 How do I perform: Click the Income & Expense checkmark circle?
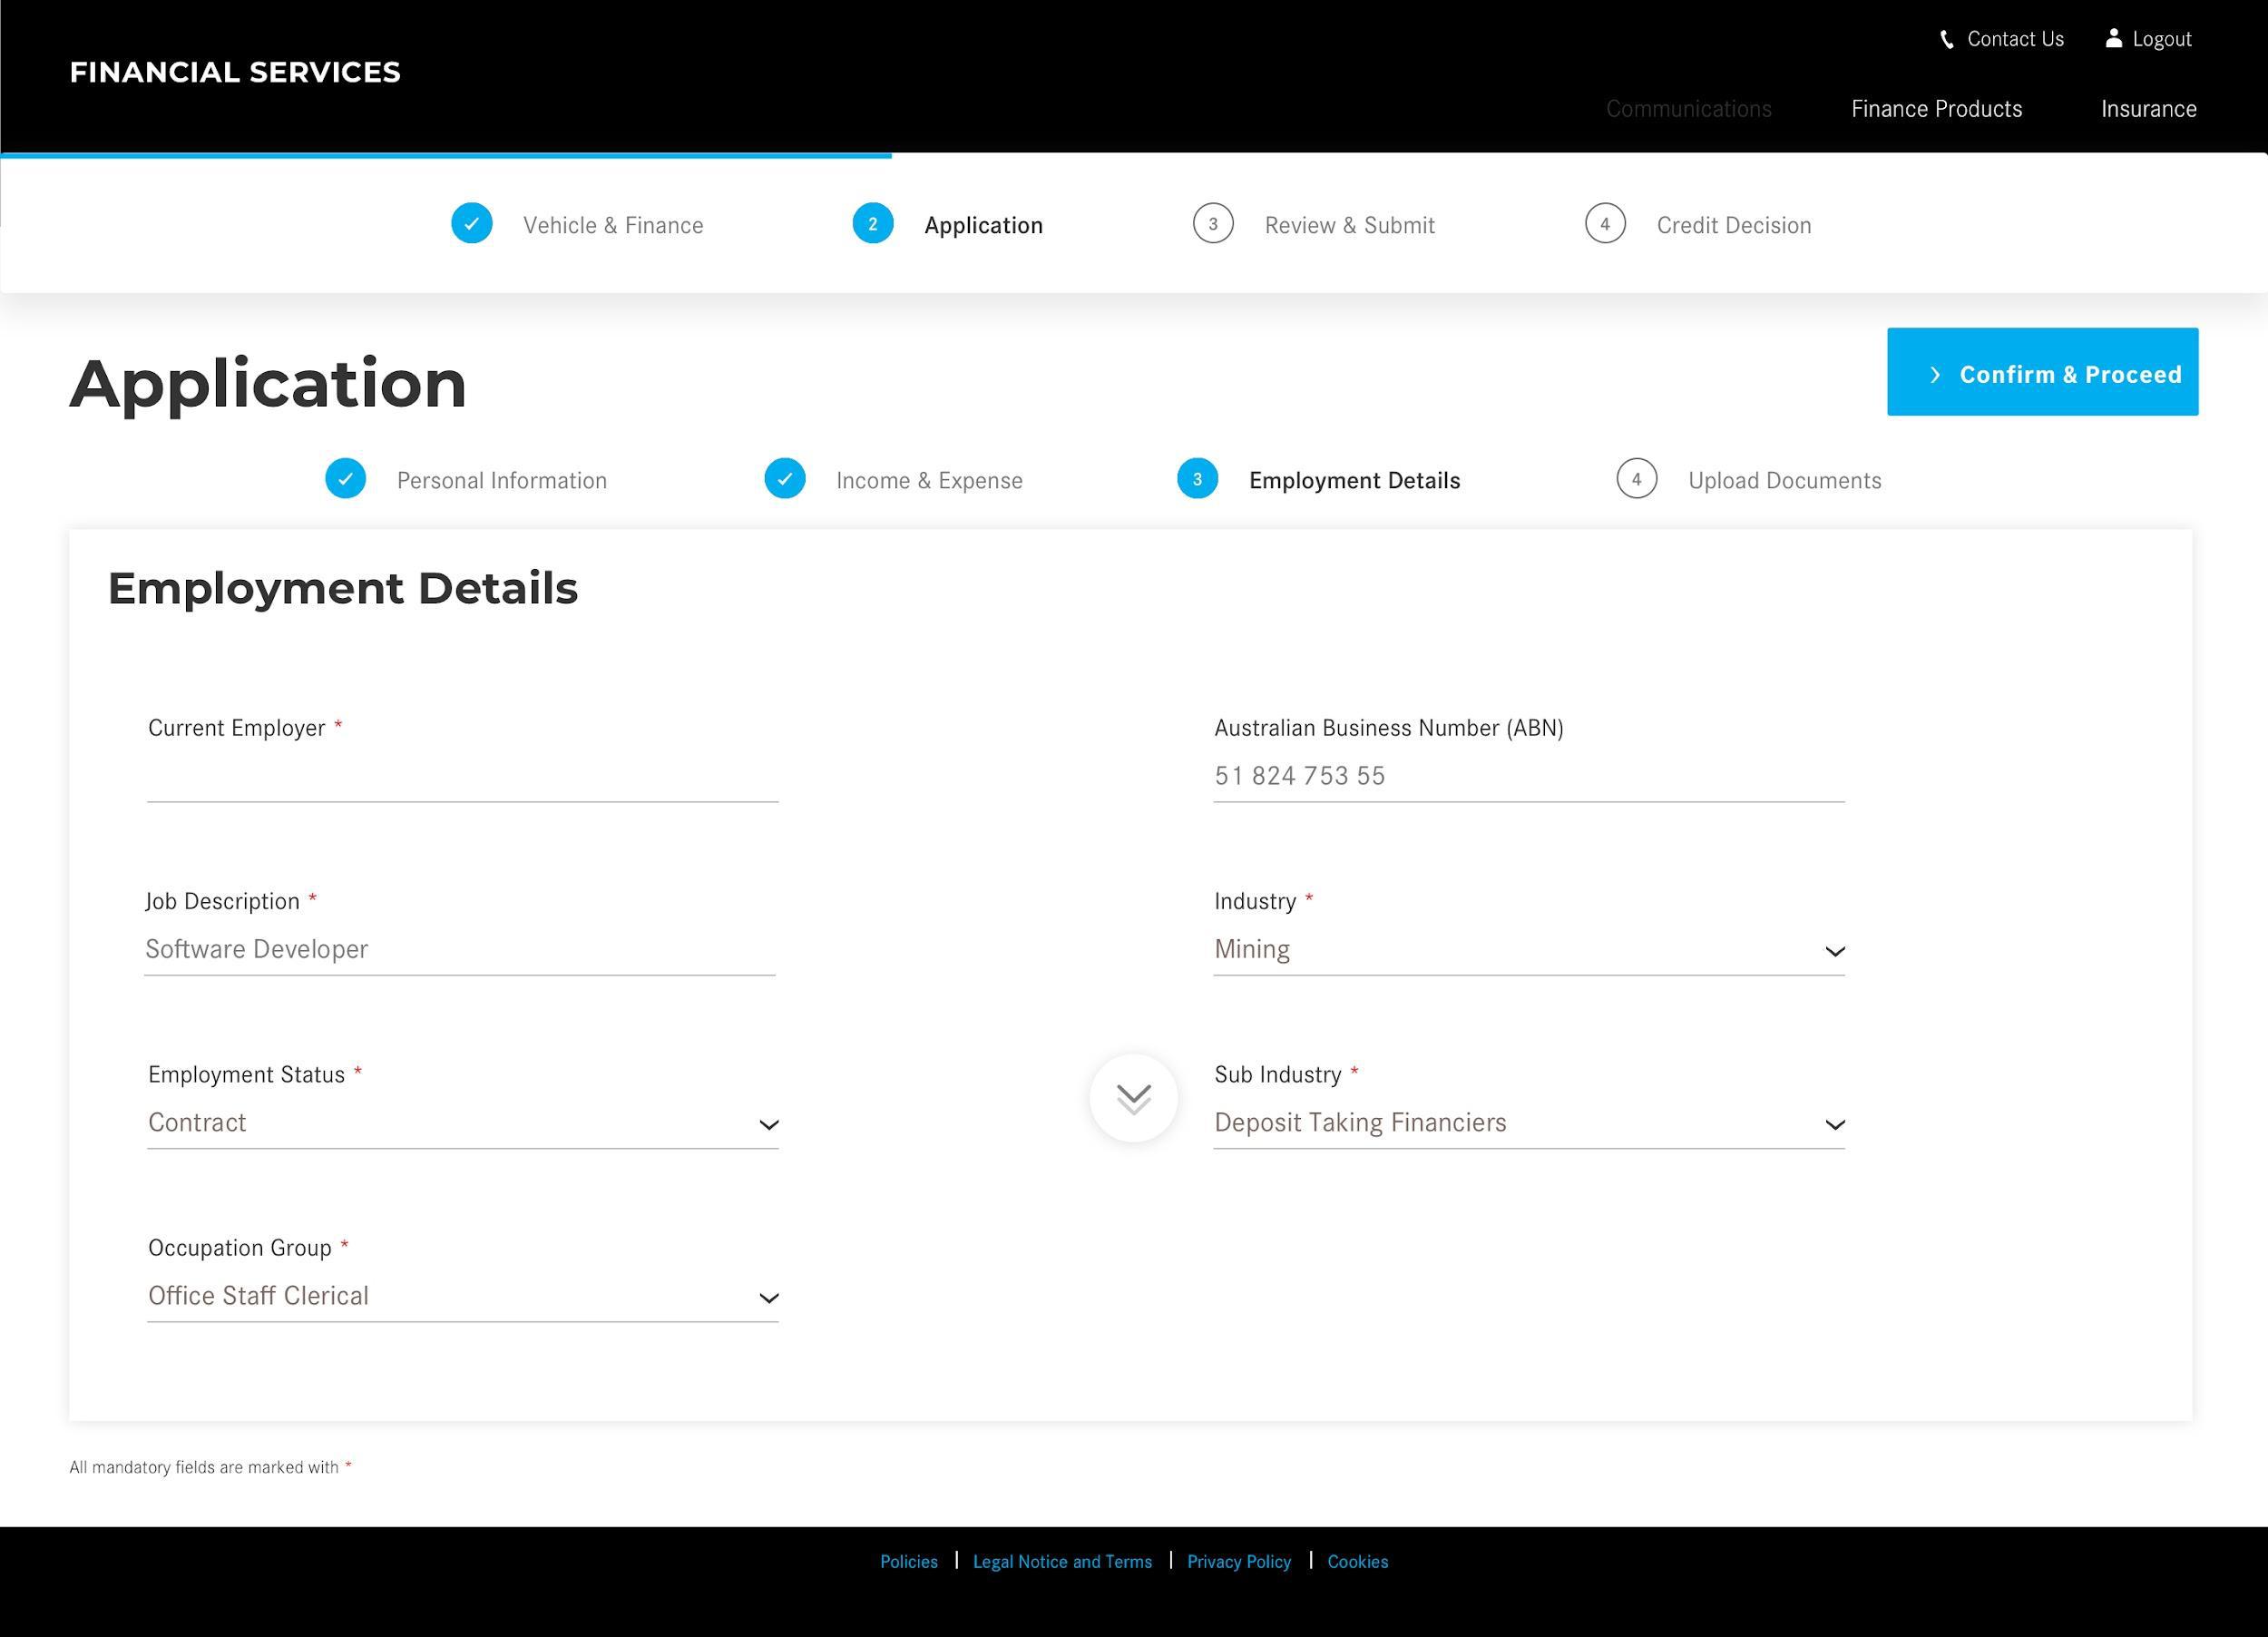click(785, 479)
